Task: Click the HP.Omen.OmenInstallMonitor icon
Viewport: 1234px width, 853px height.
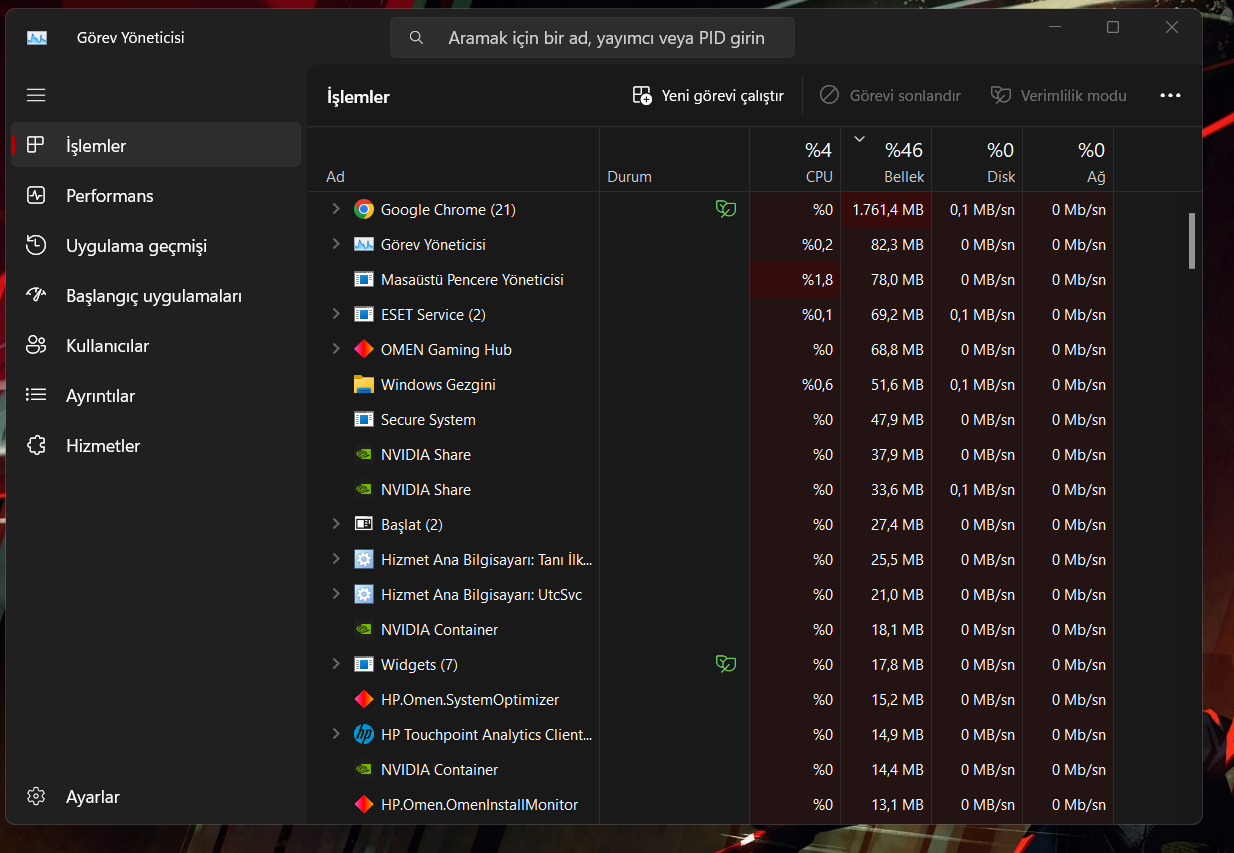Action: pos(364,805)
